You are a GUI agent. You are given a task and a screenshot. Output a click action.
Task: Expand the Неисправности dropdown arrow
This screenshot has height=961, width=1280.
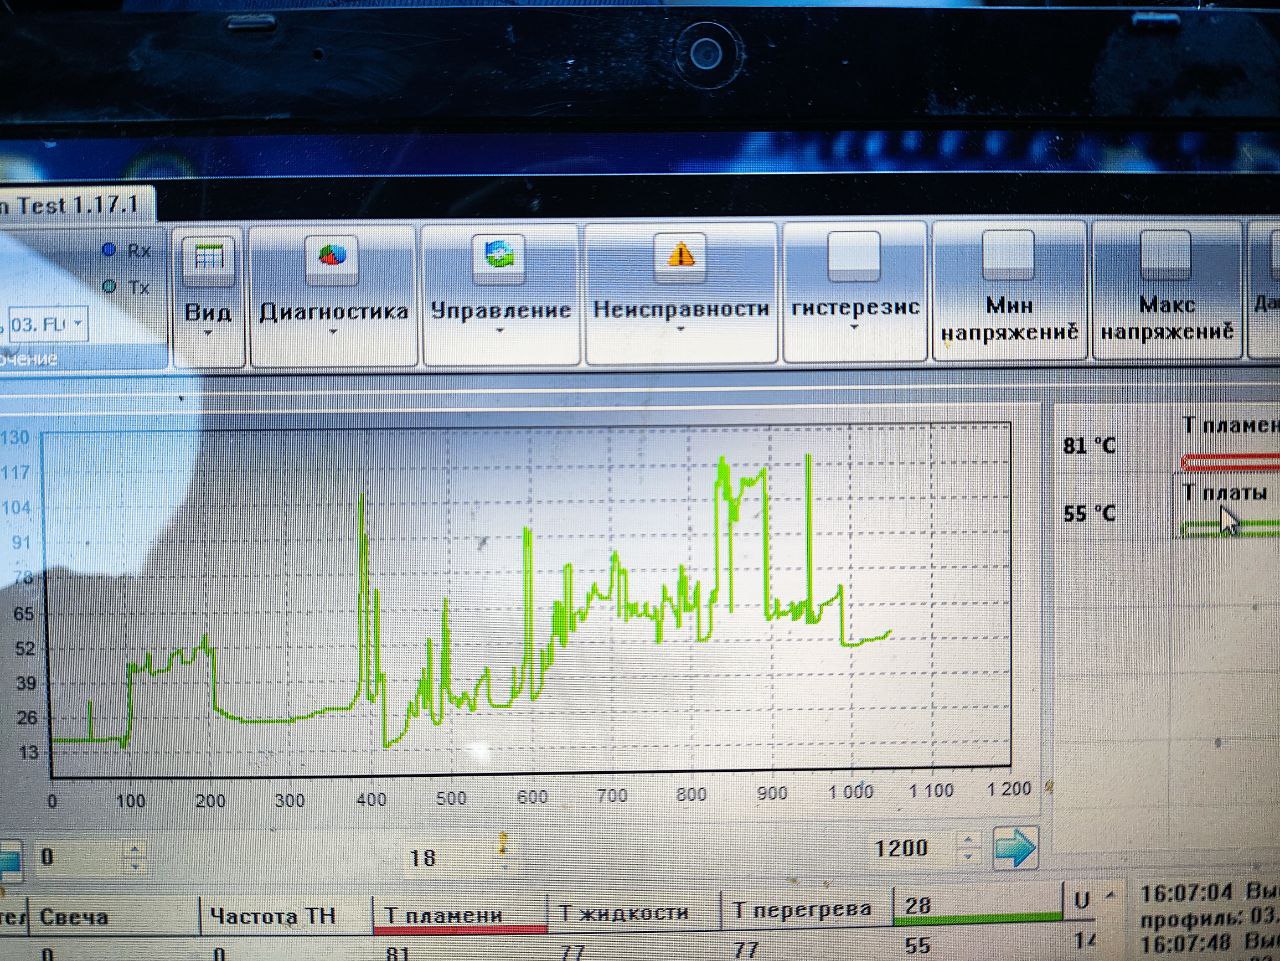680,328
